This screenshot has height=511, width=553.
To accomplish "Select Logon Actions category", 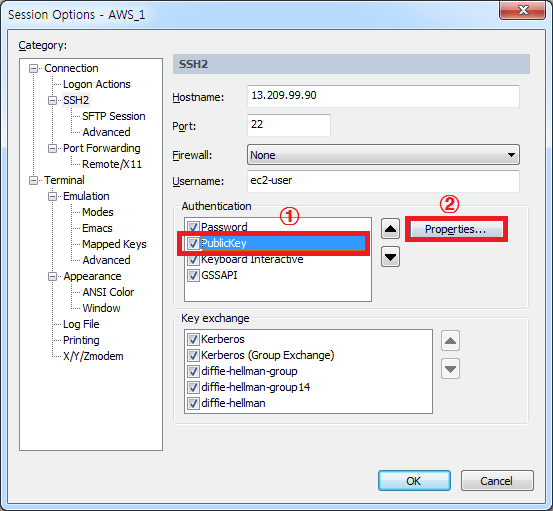I will pyautogui.click(x=97, y=84).
